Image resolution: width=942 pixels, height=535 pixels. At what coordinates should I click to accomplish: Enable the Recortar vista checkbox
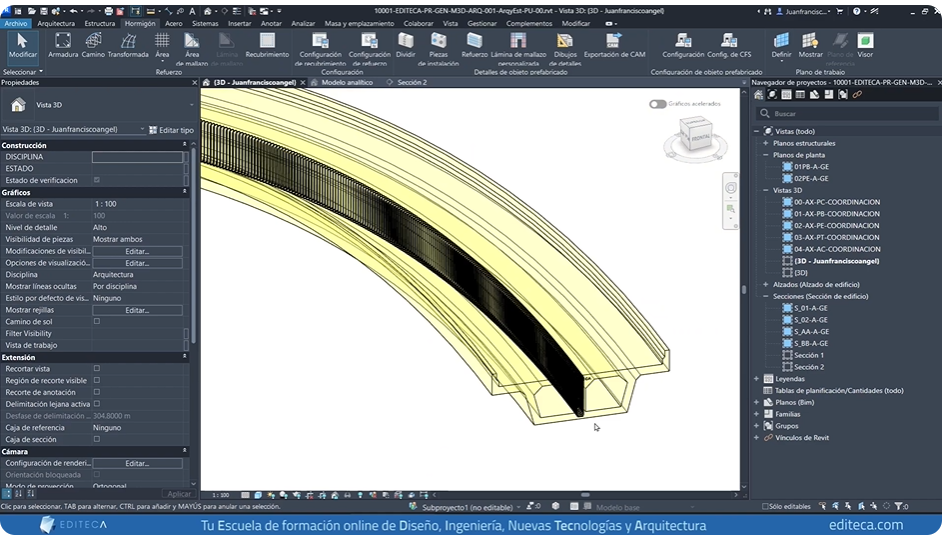tap(97, 369)
